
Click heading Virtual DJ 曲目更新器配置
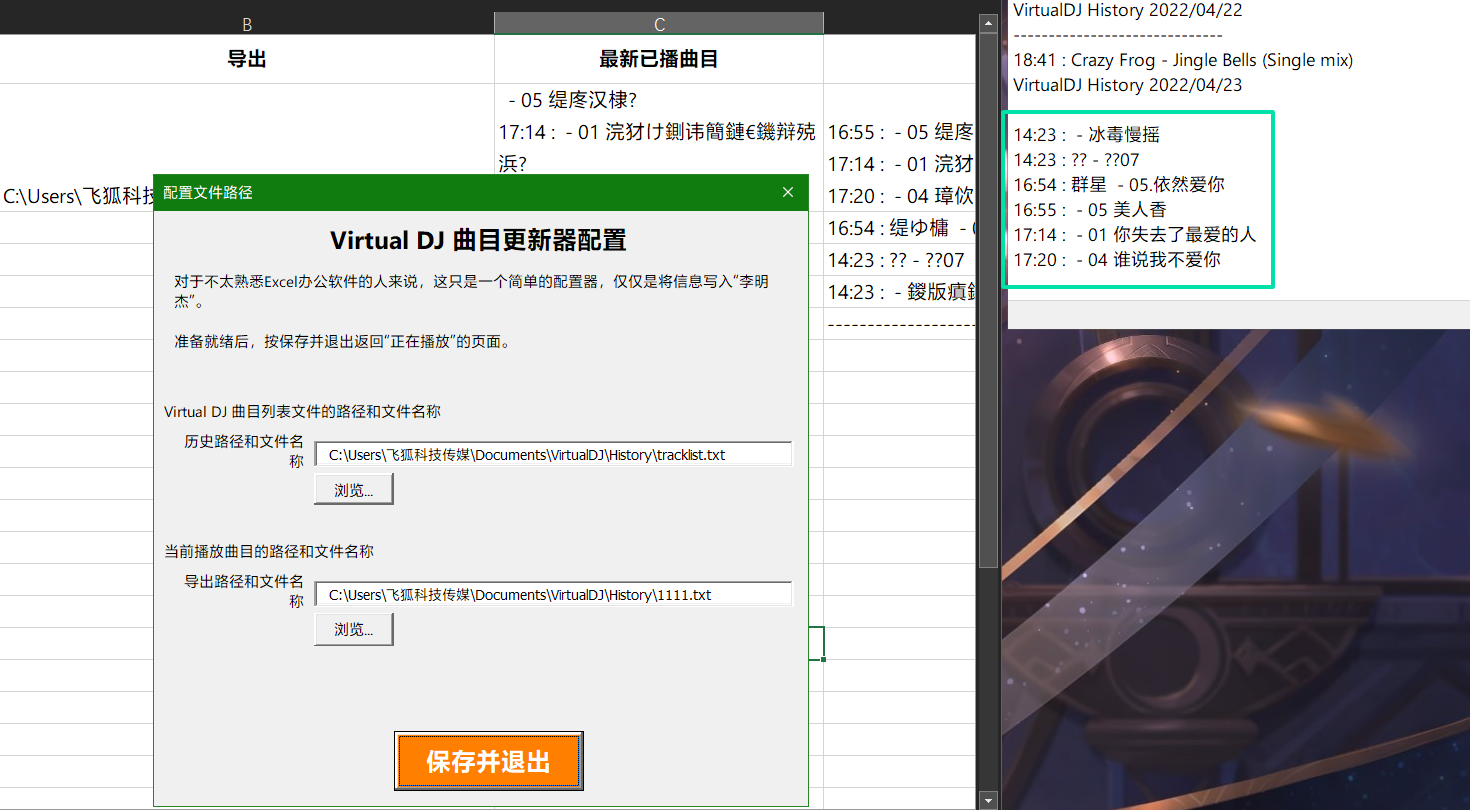[478, 241]
